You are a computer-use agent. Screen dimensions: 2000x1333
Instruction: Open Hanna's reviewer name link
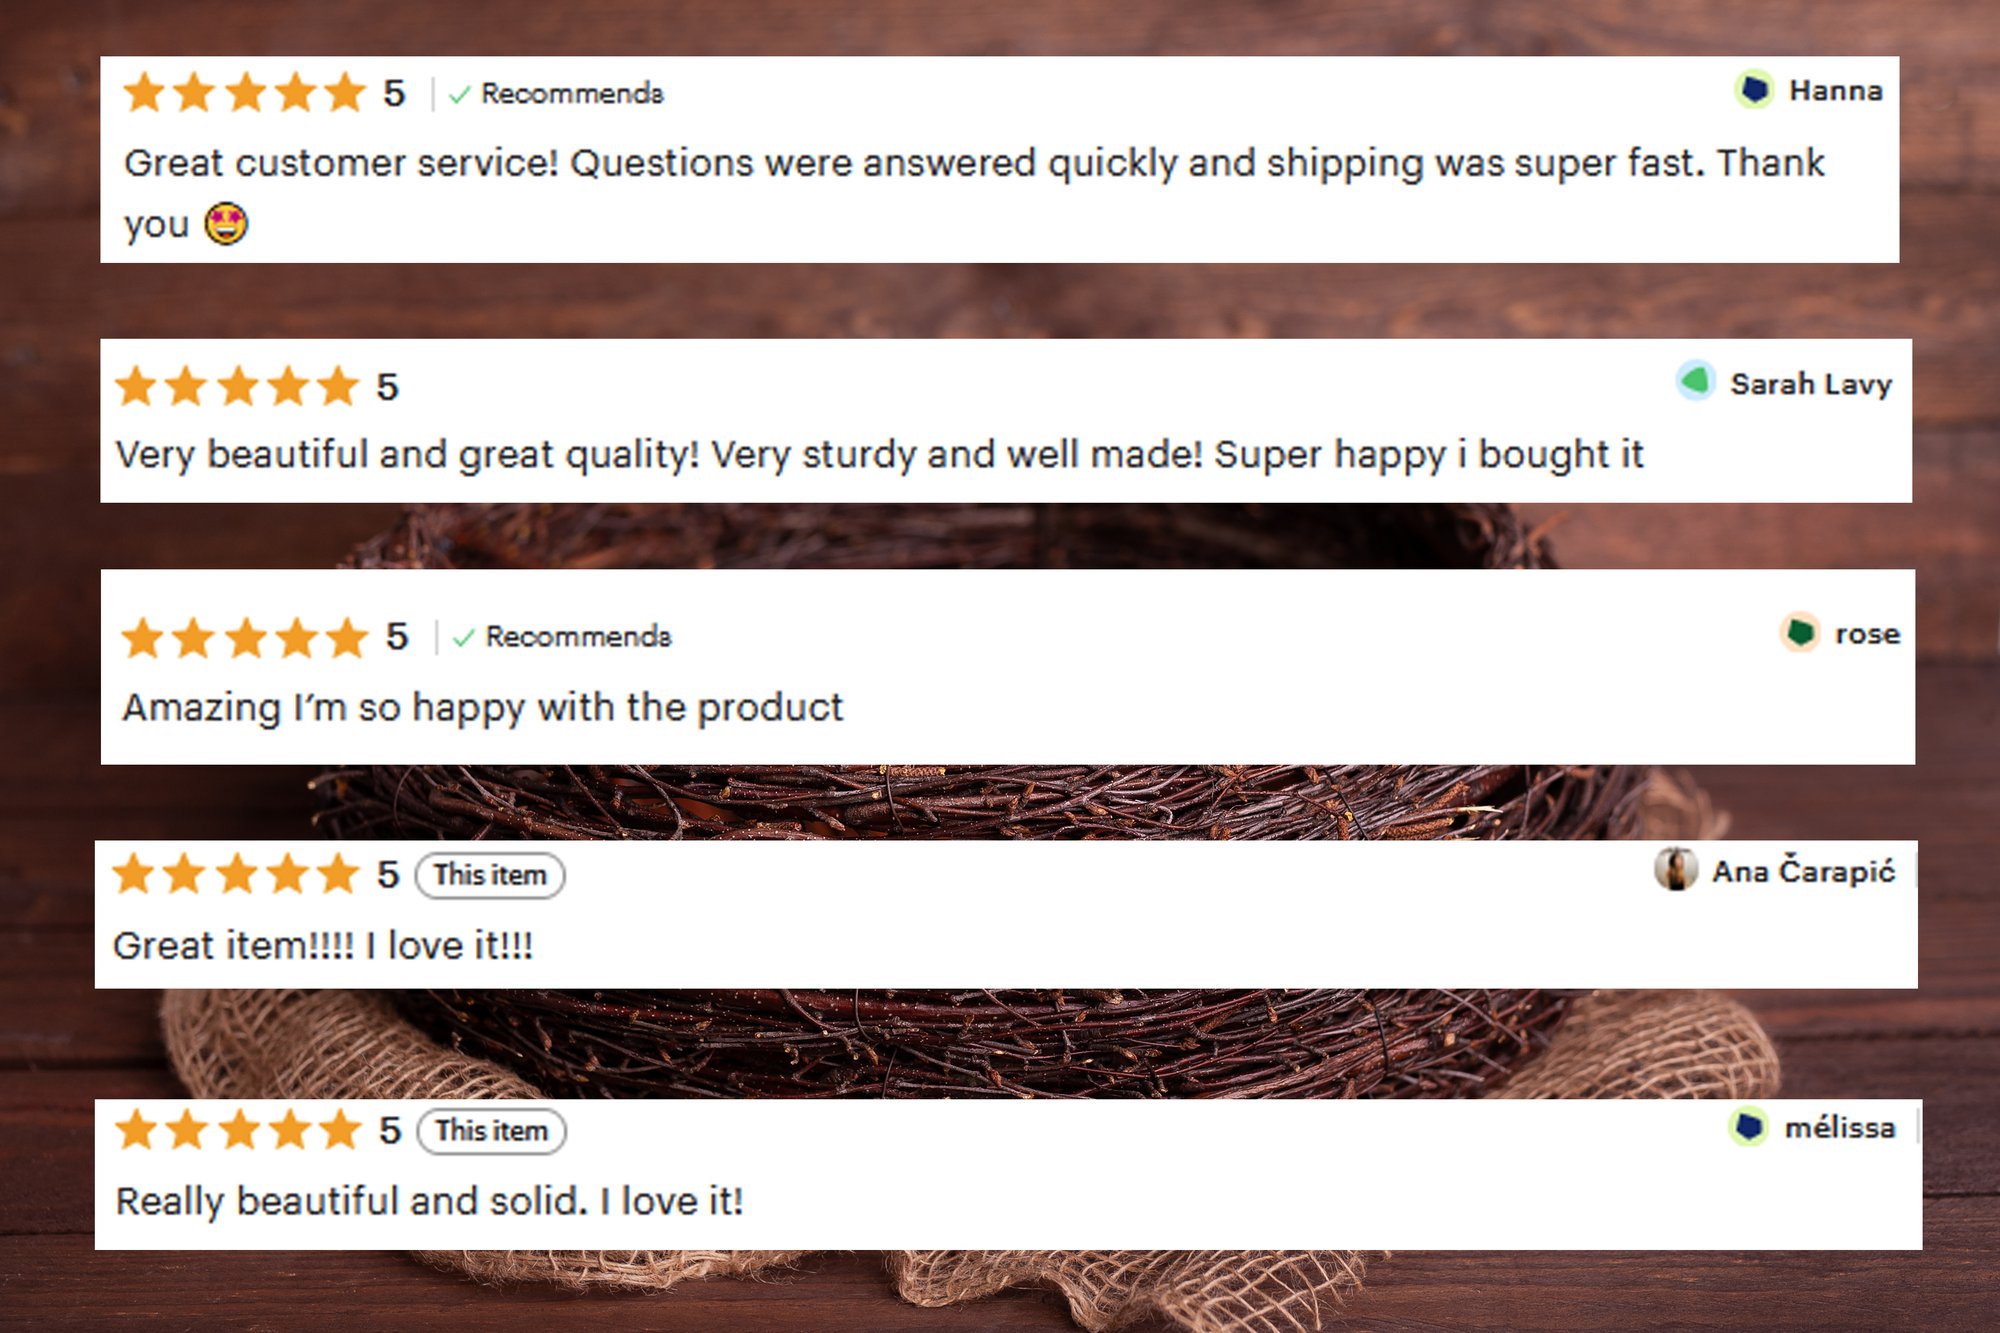[1835, 91]
